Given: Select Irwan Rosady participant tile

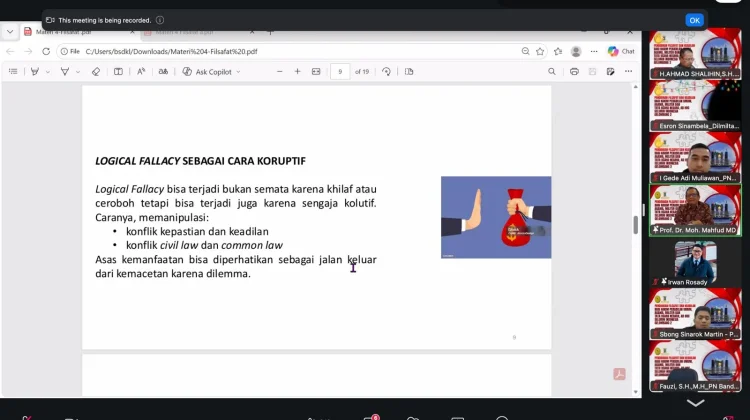Looking at the screenshot, I should (695, 262).
